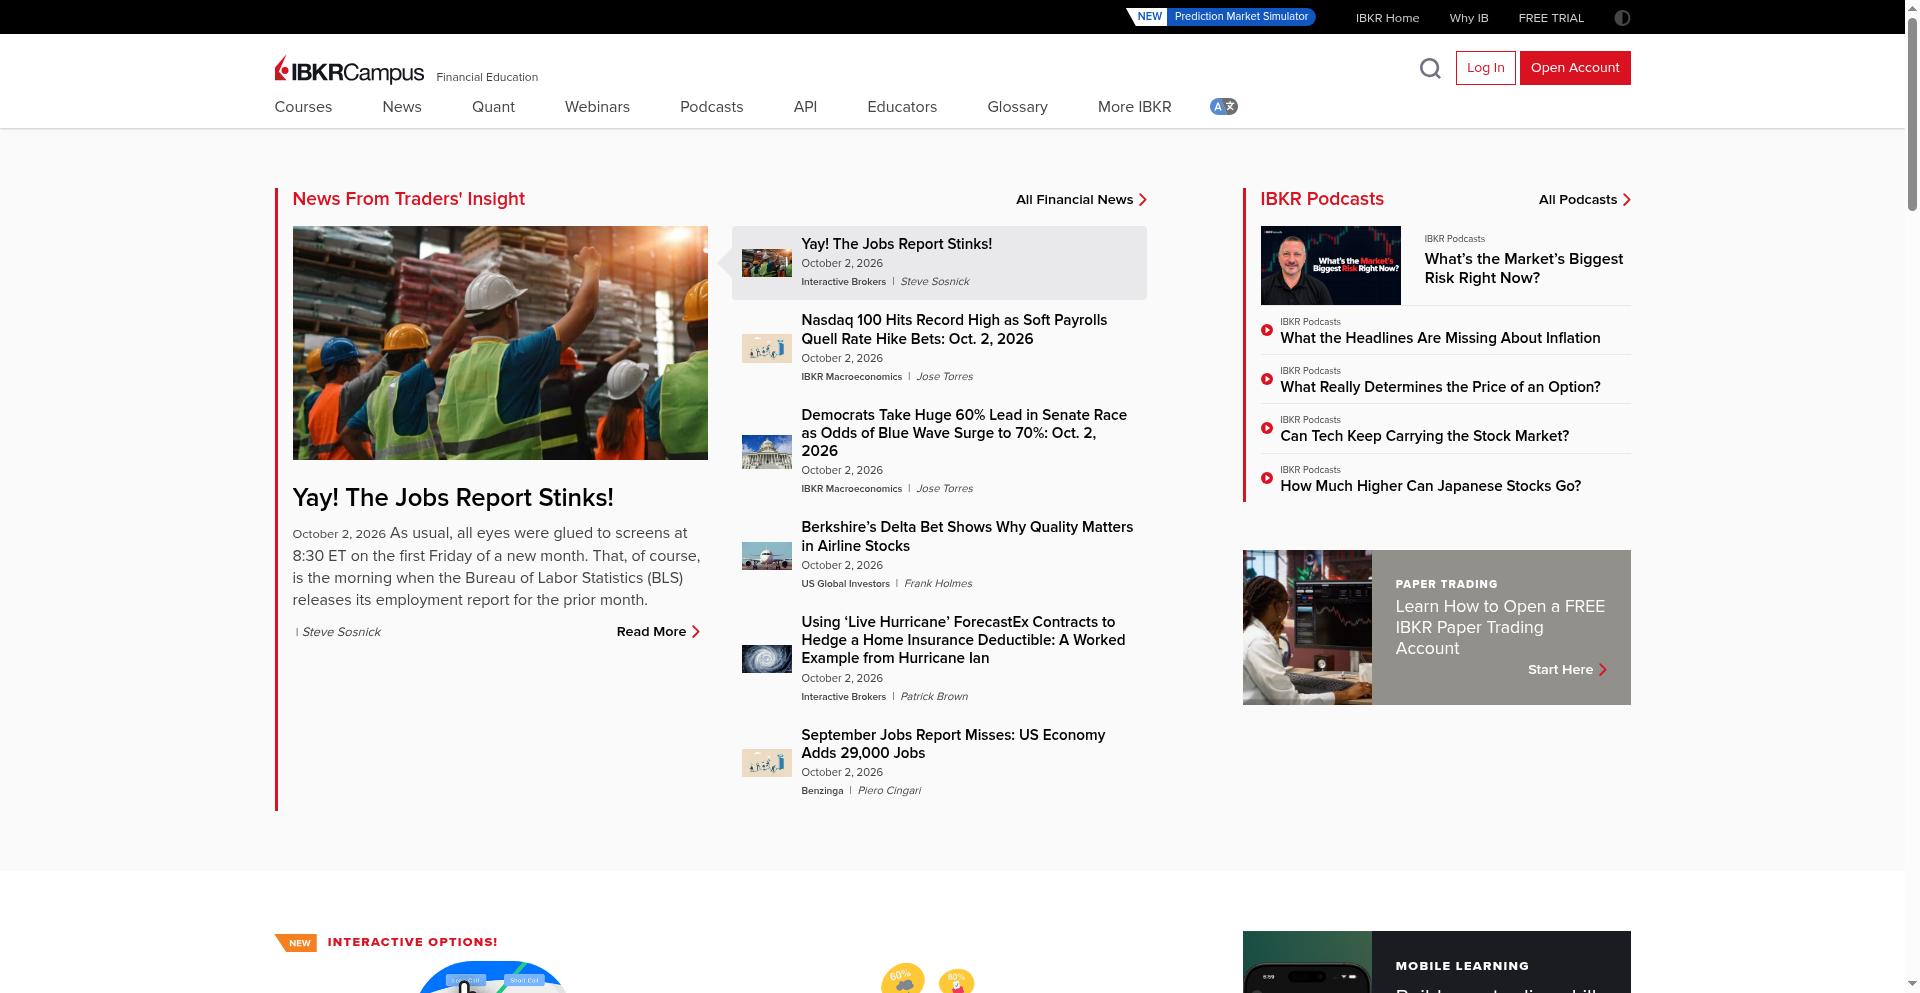Click author Steve Sosnick under featured article

click(341, 632)
